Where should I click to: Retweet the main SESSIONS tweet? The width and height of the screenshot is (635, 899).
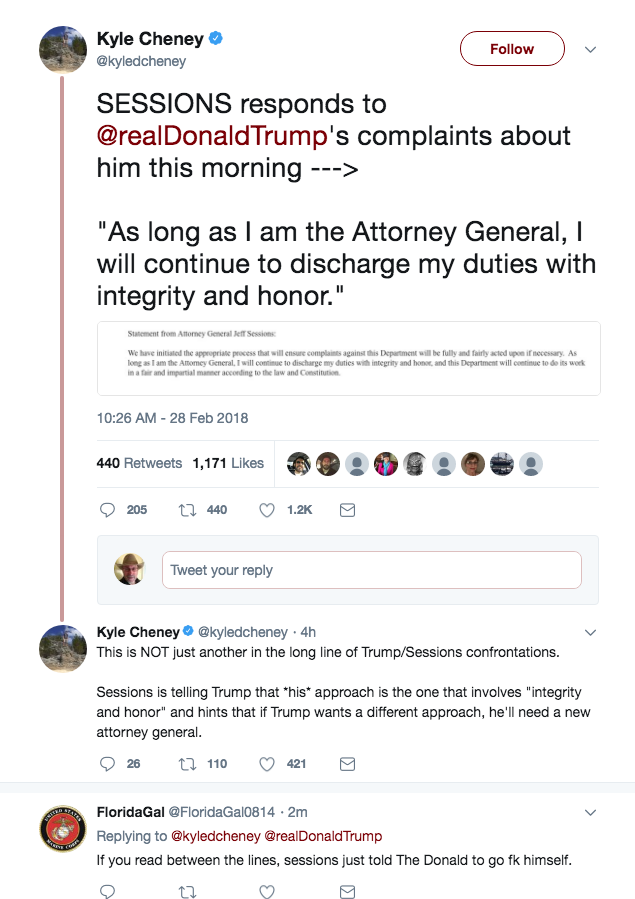[186, 509]
